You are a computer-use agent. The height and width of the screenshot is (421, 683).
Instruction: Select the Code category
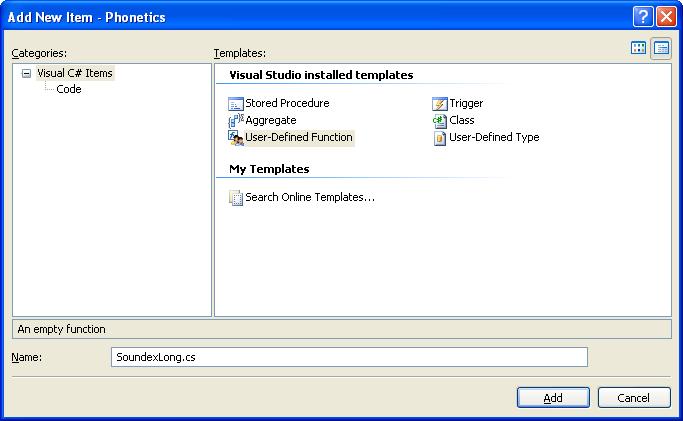click(x=69, y=89)
